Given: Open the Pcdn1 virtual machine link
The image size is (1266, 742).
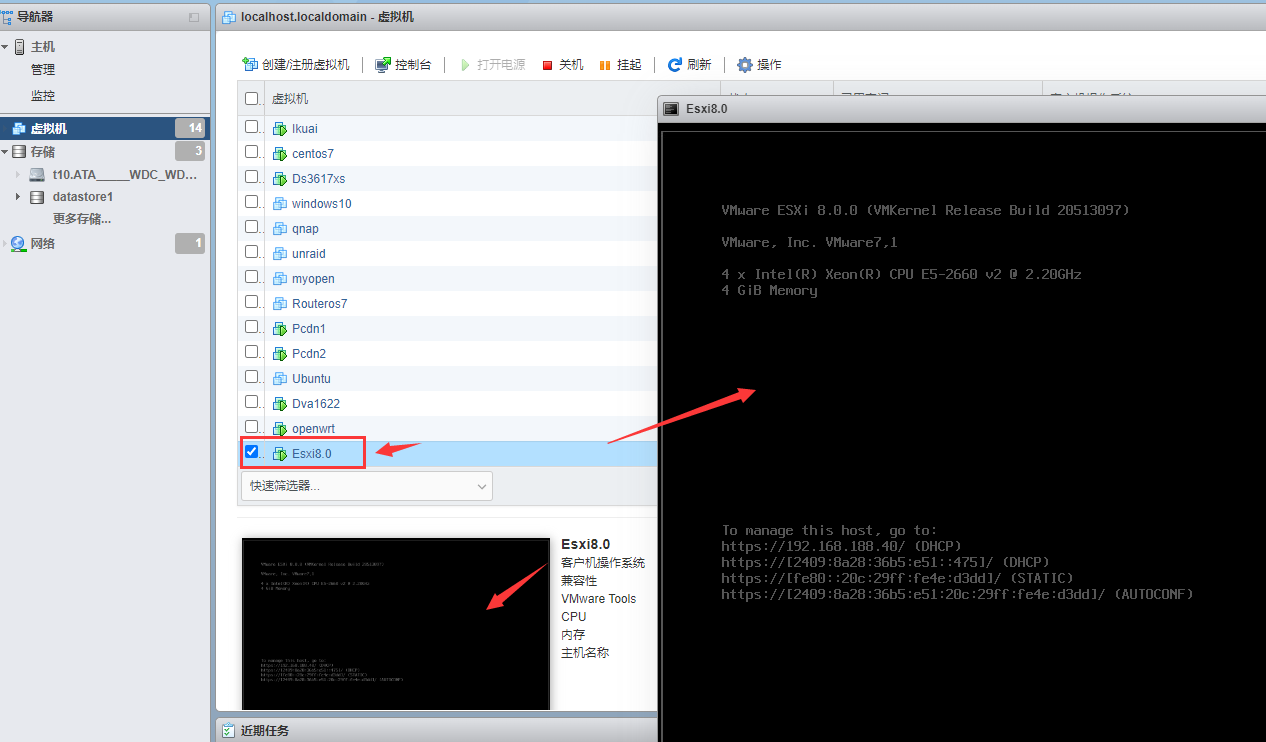Looking at the screenshot, I should point(309,329).
